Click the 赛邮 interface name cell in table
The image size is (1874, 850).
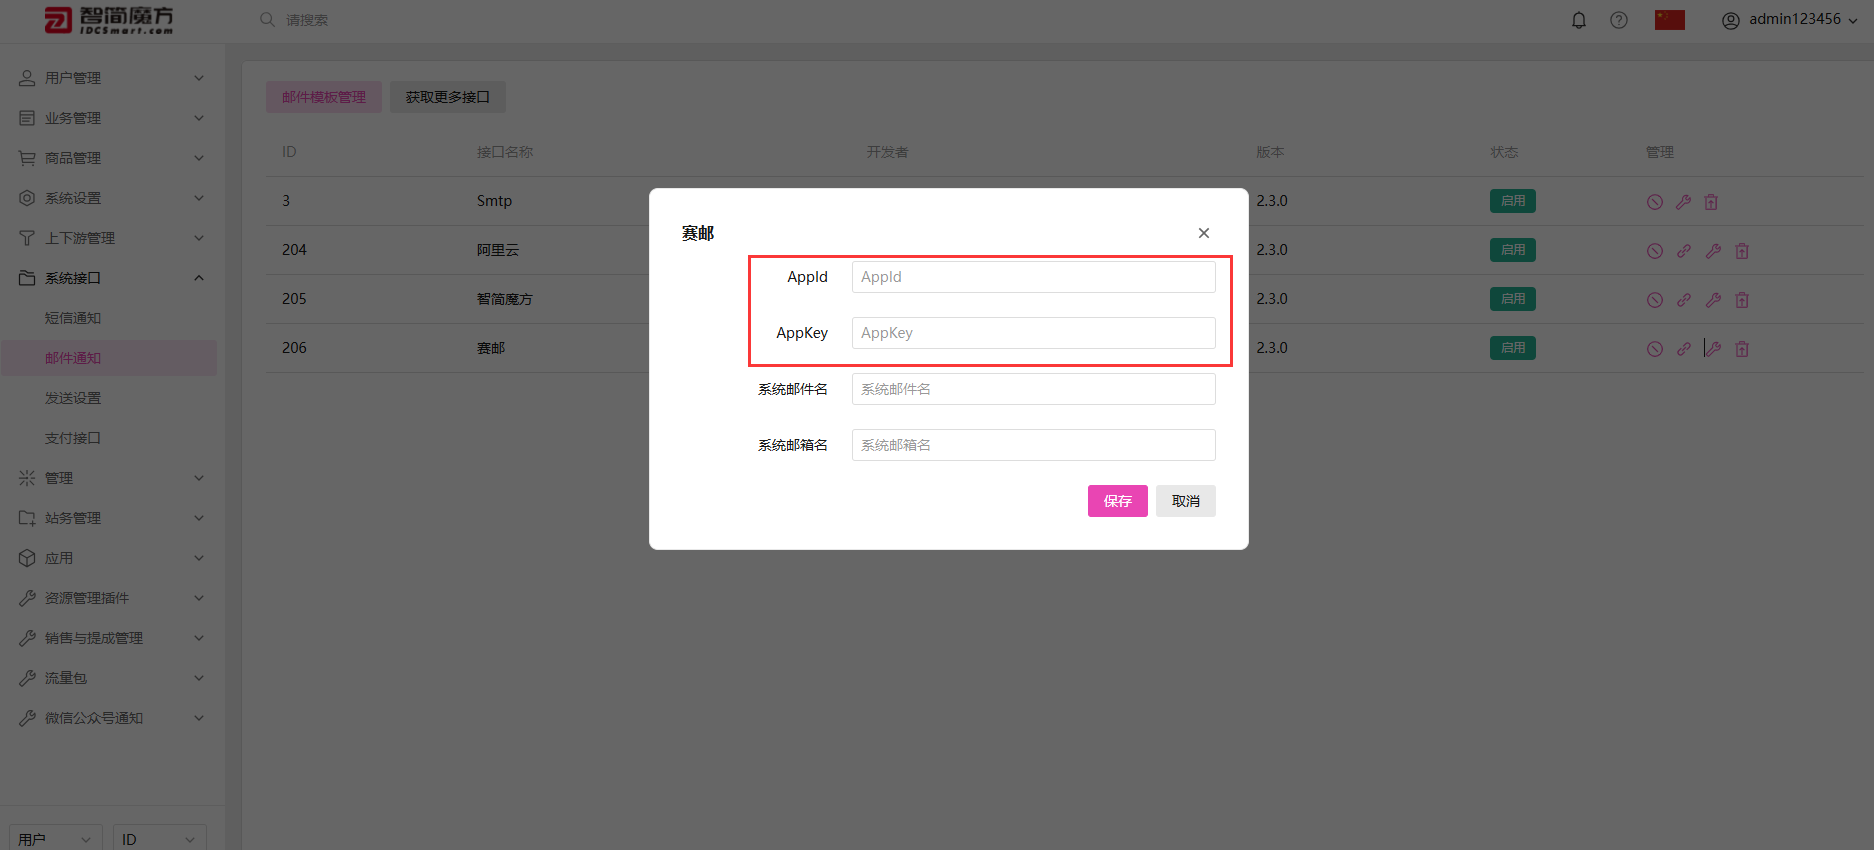point(491,348)
